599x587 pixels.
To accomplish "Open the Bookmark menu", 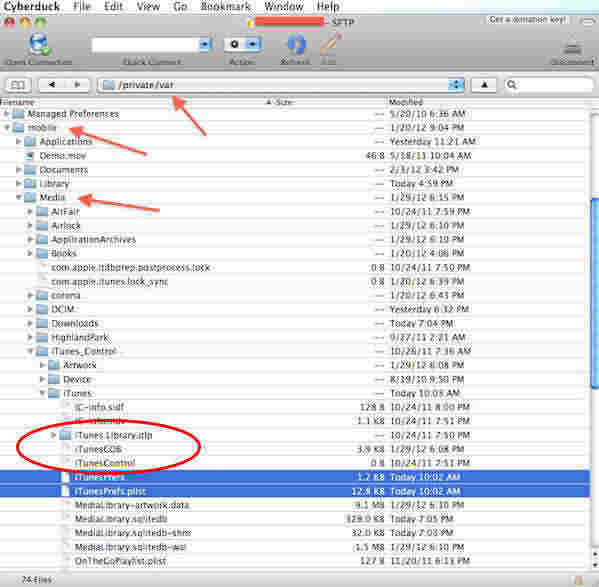I will [226, 6].
